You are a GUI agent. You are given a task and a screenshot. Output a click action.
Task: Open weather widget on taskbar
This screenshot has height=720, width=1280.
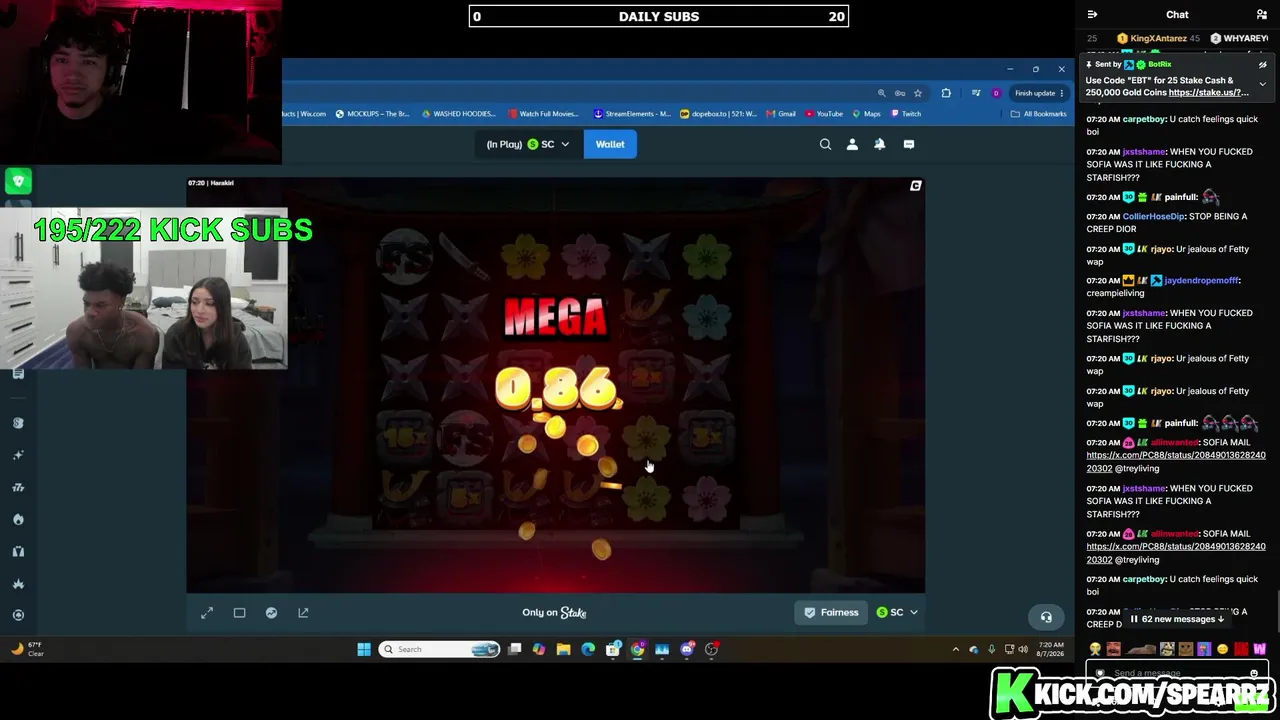point(28,649)
